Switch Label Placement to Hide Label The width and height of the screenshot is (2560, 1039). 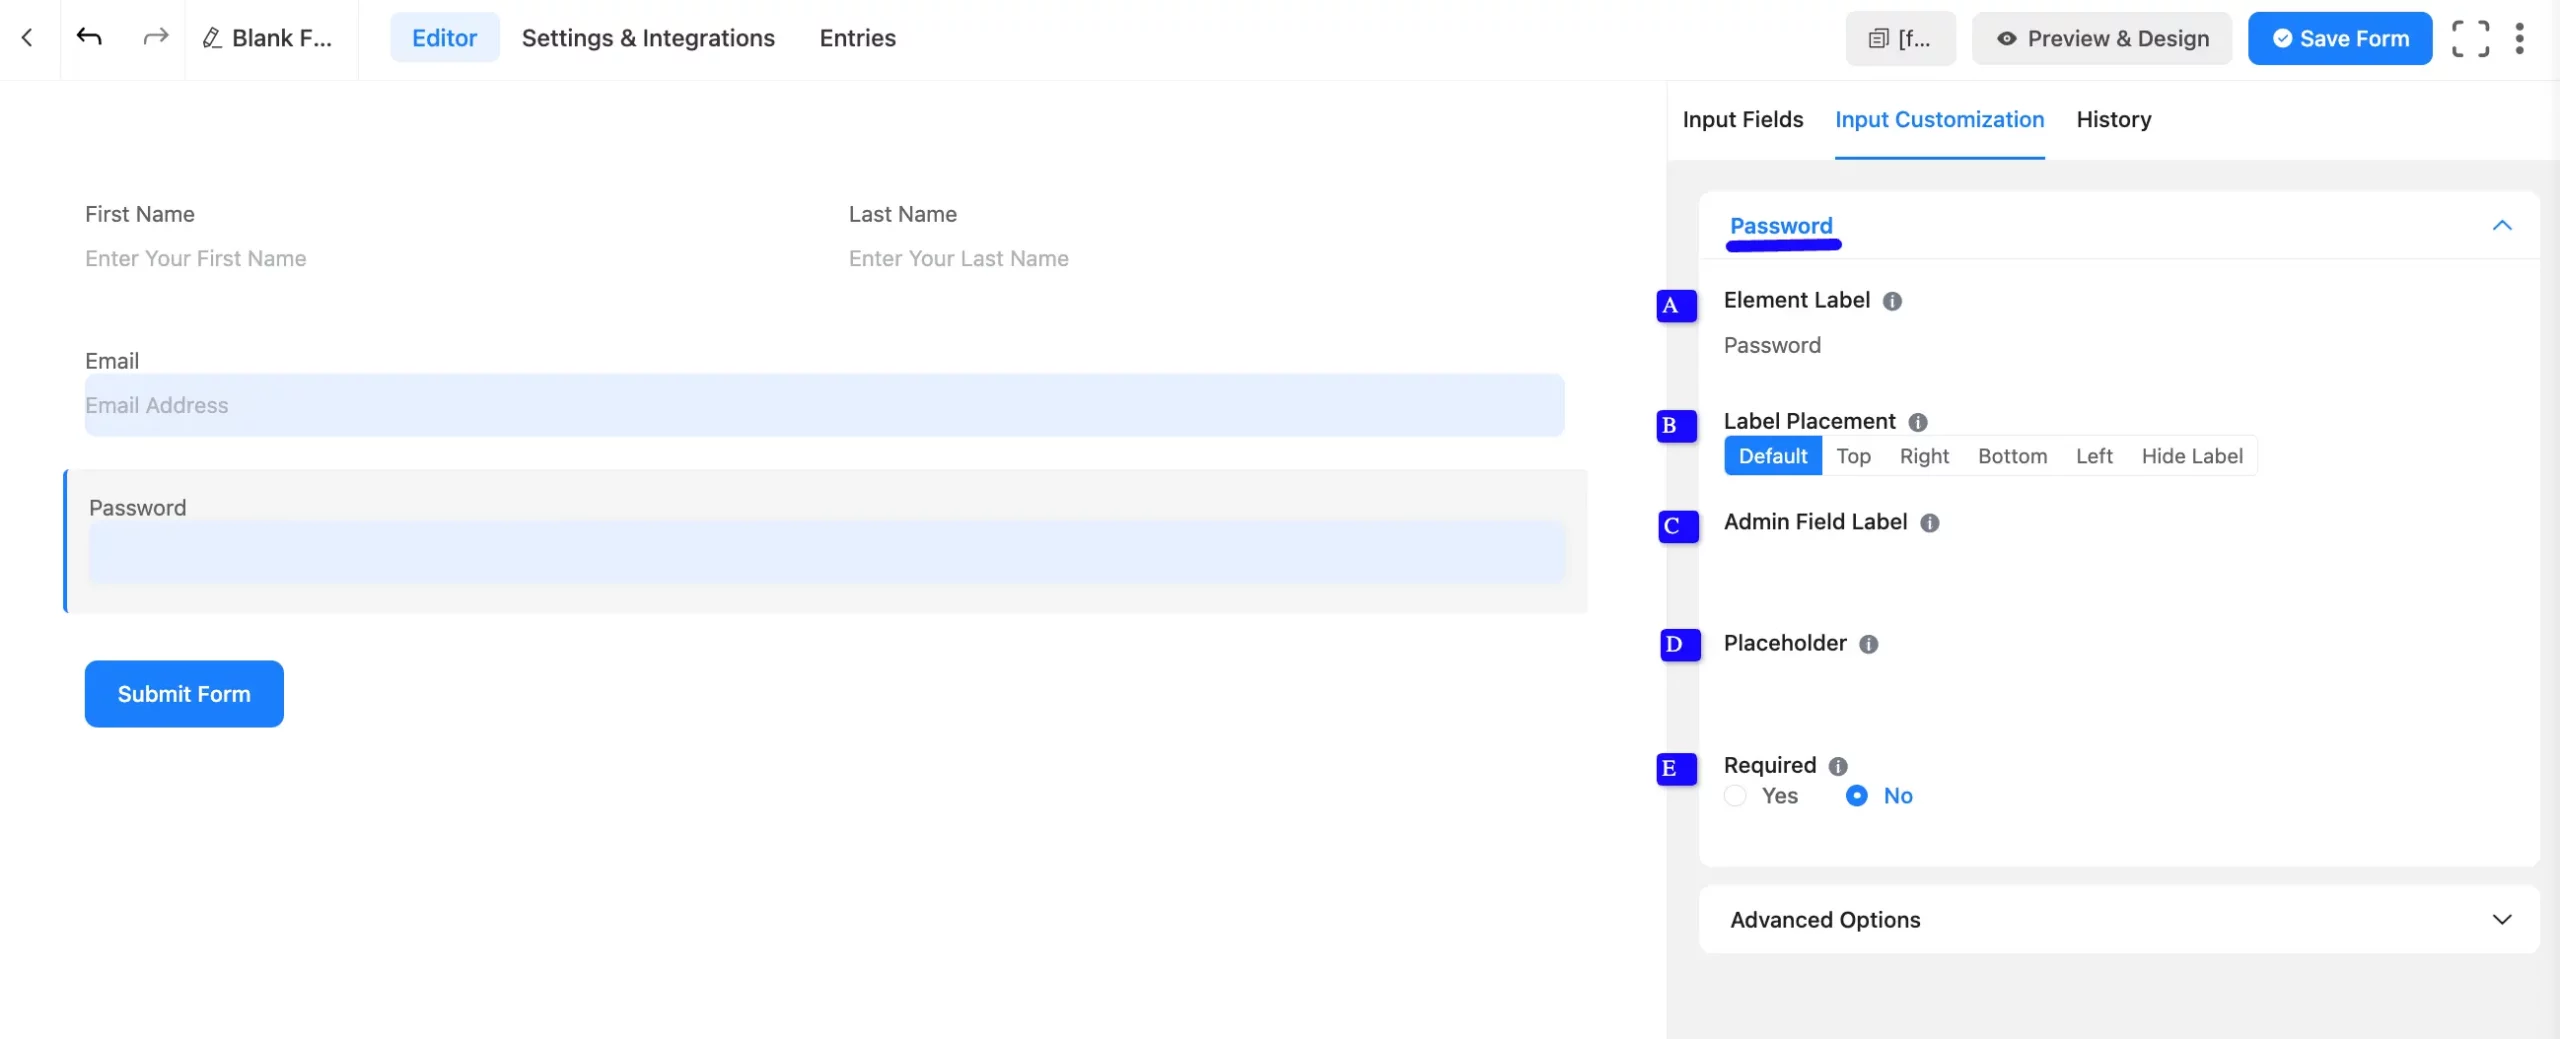point(2193,456)
